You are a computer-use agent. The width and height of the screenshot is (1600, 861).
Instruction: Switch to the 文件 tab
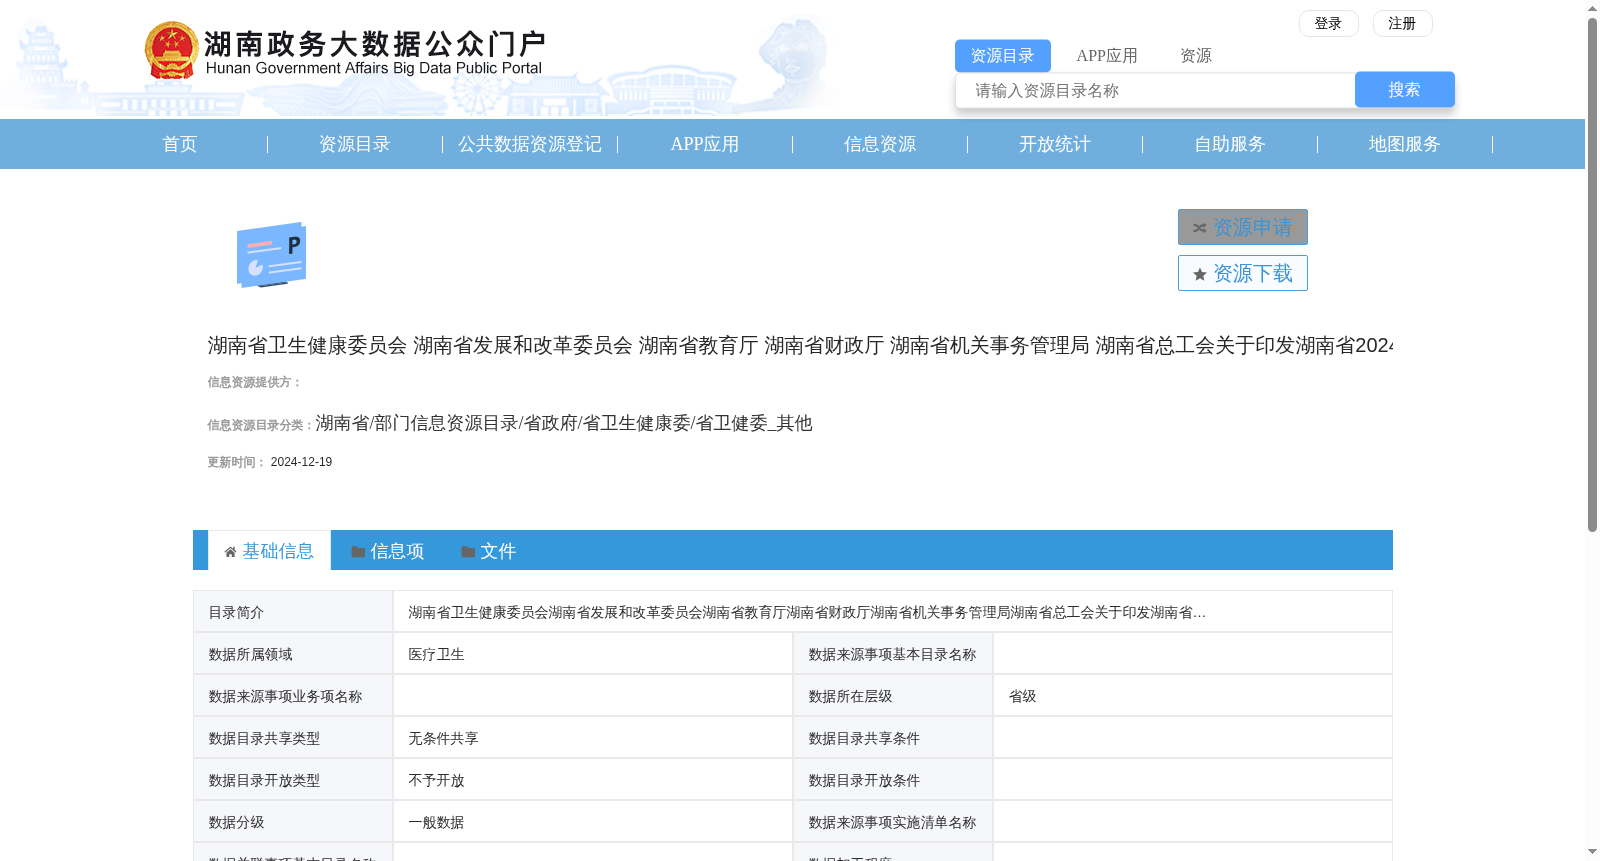pos(488,551)
